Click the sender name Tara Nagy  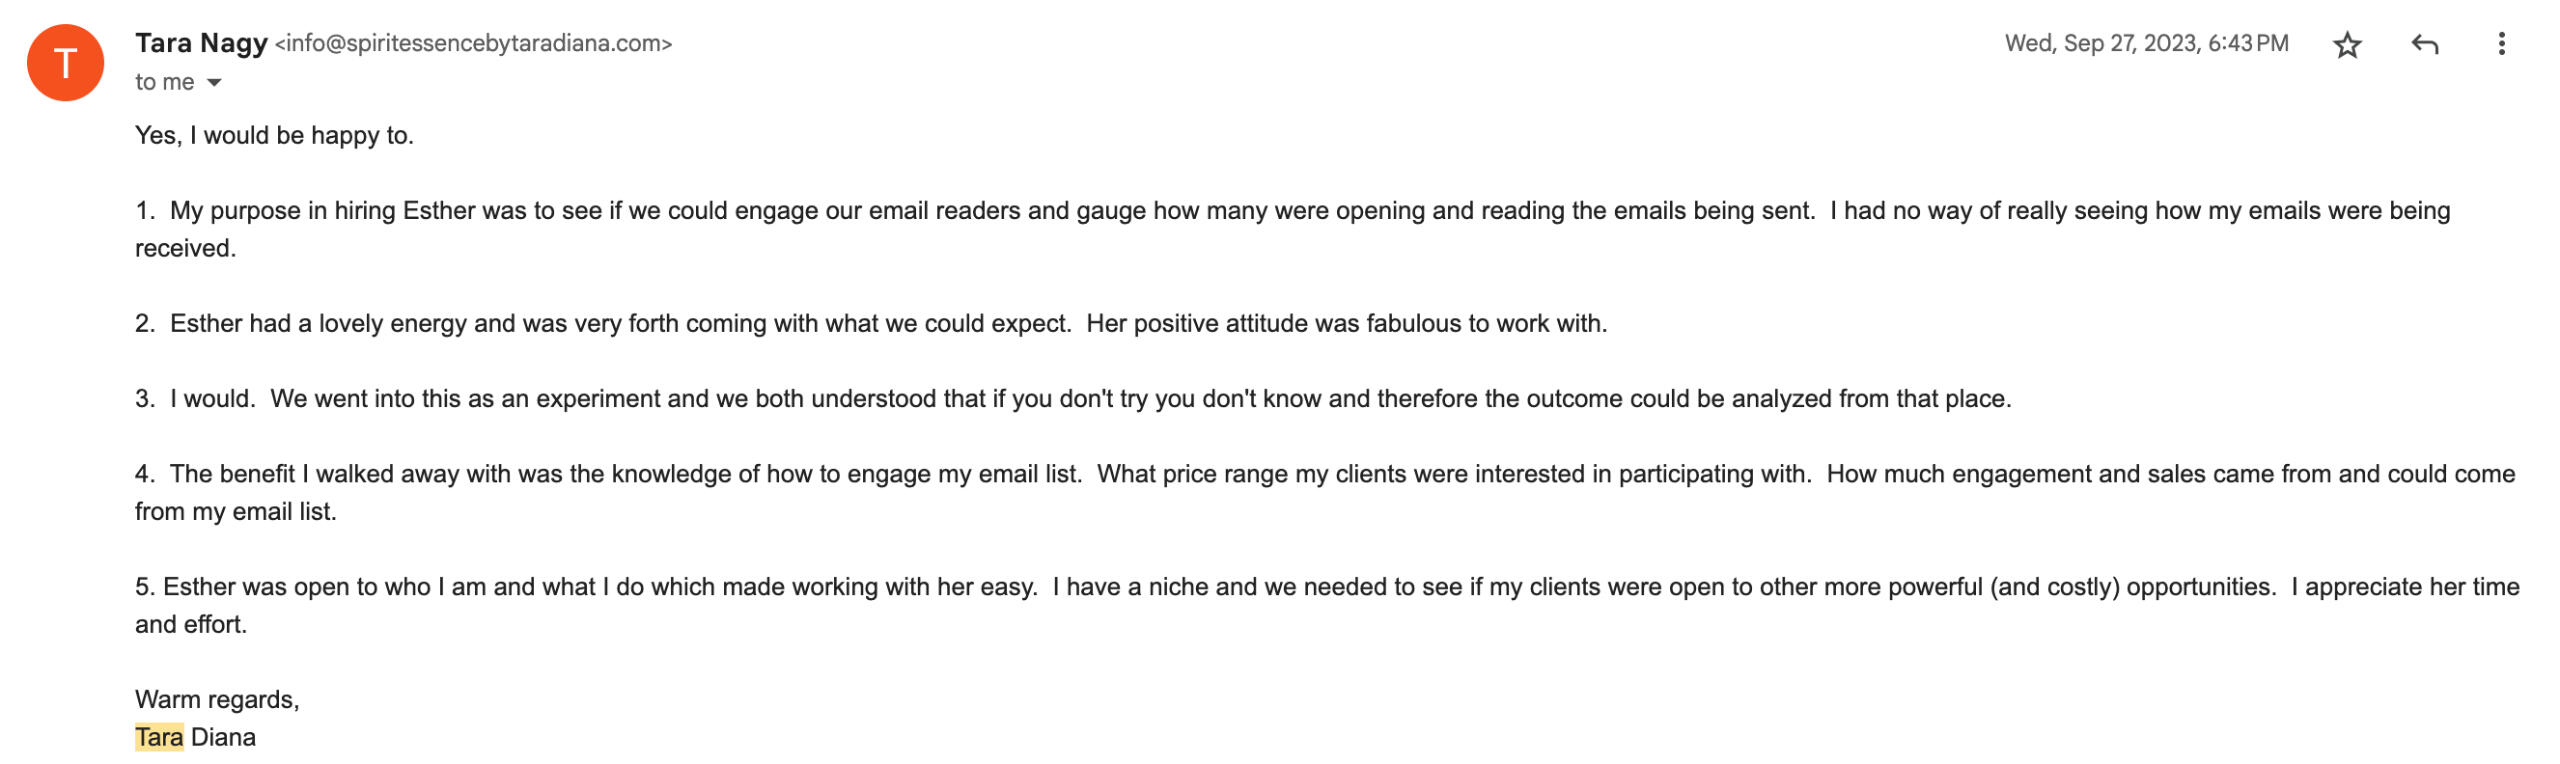[201, 43]
